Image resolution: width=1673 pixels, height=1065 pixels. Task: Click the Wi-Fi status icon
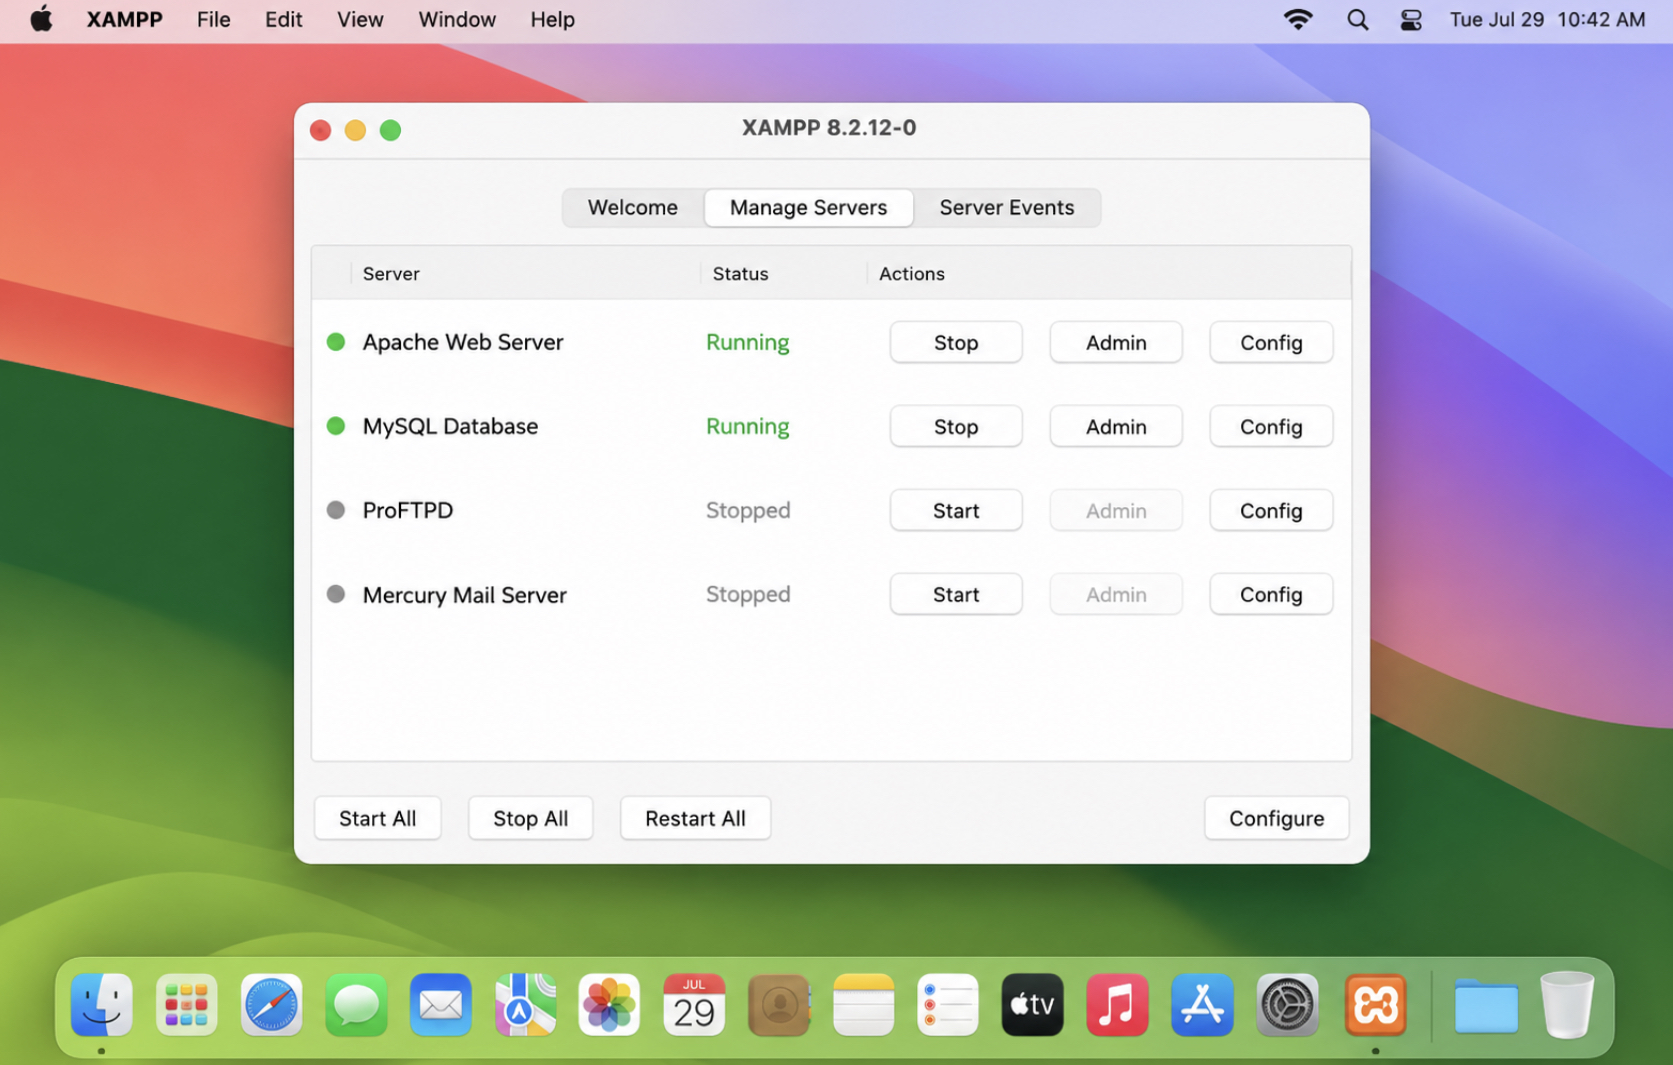tap(1298, 19)
